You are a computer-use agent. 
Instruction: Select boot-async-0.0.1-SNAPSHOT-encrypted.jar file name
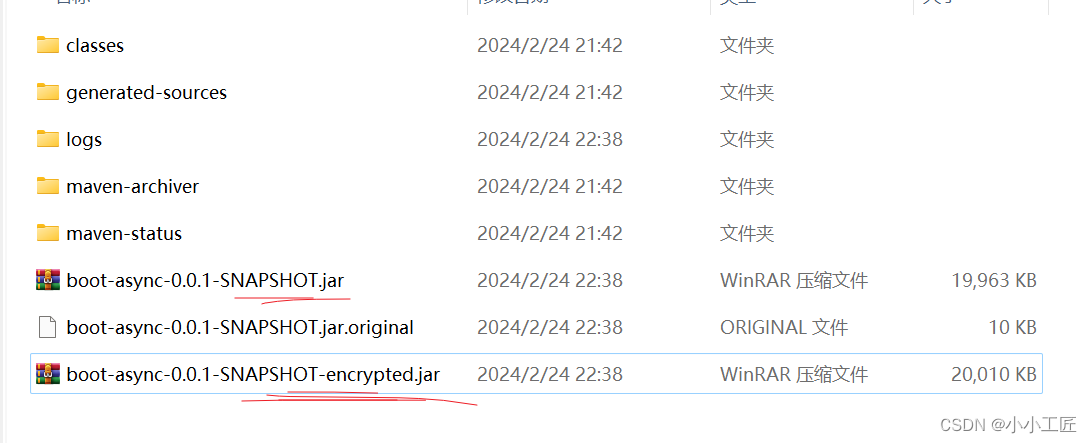pos(253,375)
